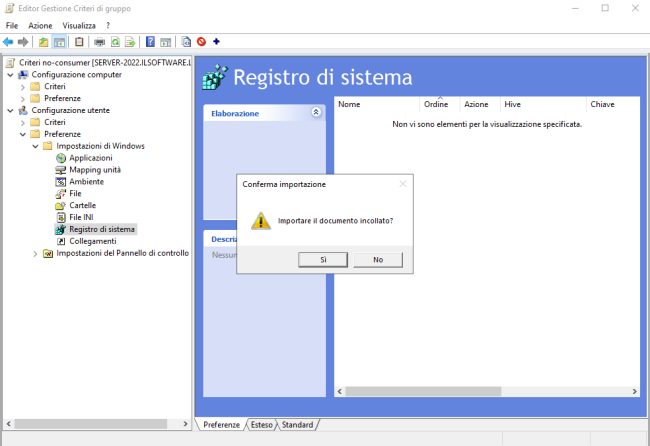
Task: Click No in Conferma importazione dialog
Action: [378, 259]
